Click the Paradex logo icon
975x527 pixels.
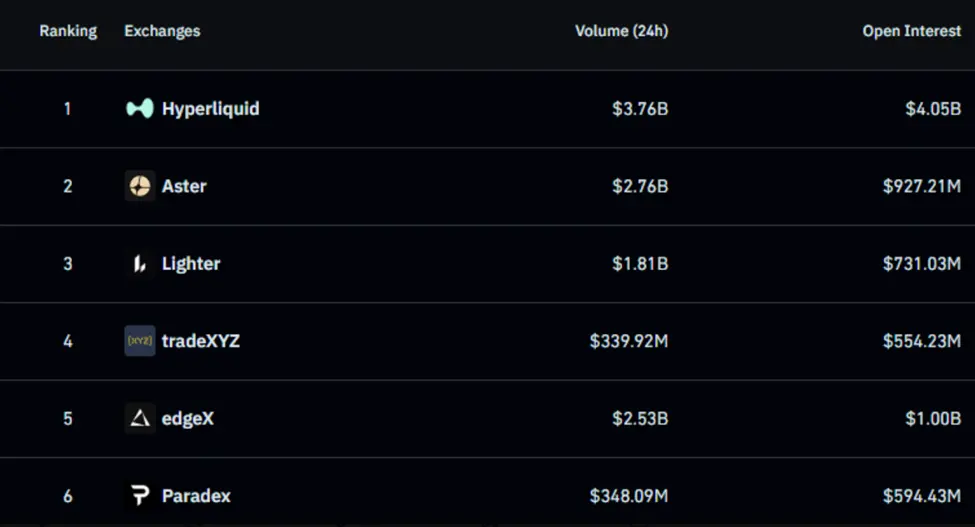[x=139, y=495]
